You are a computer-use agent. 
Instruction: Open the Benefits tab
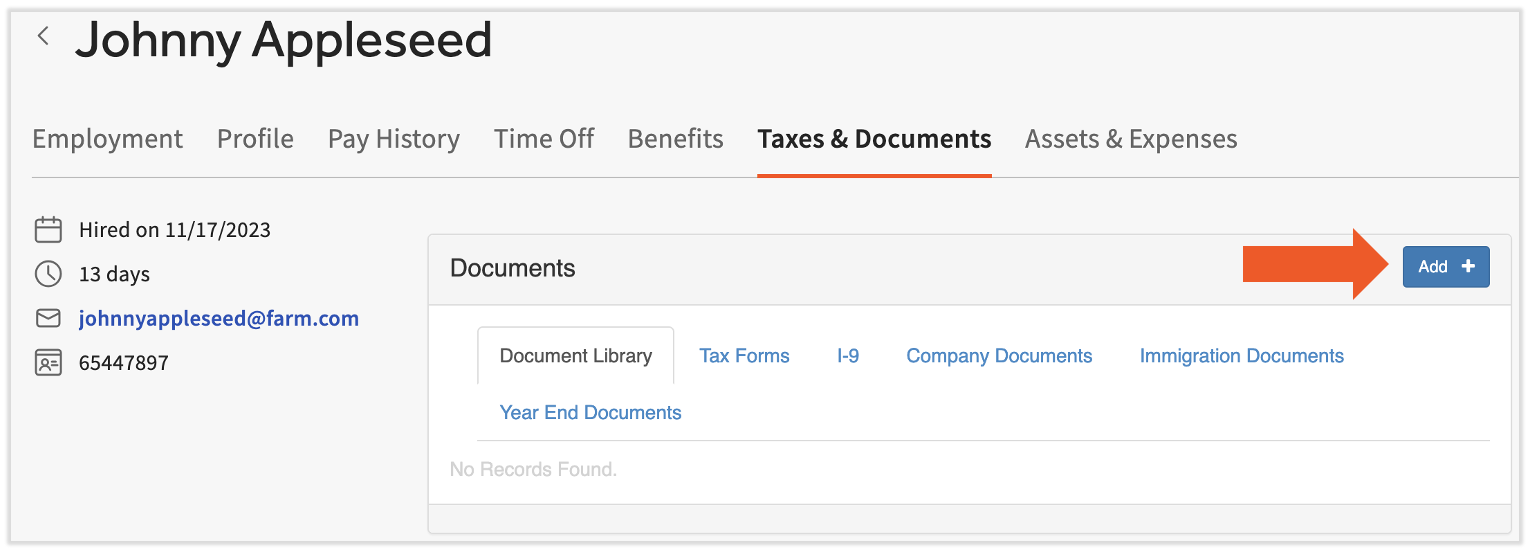click(675, 139)
